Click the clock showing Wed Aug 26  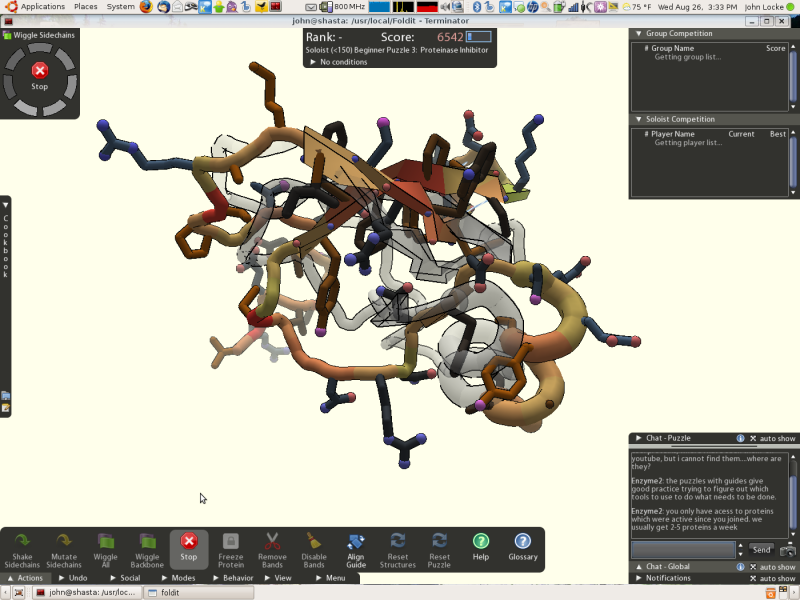(697, 7)
